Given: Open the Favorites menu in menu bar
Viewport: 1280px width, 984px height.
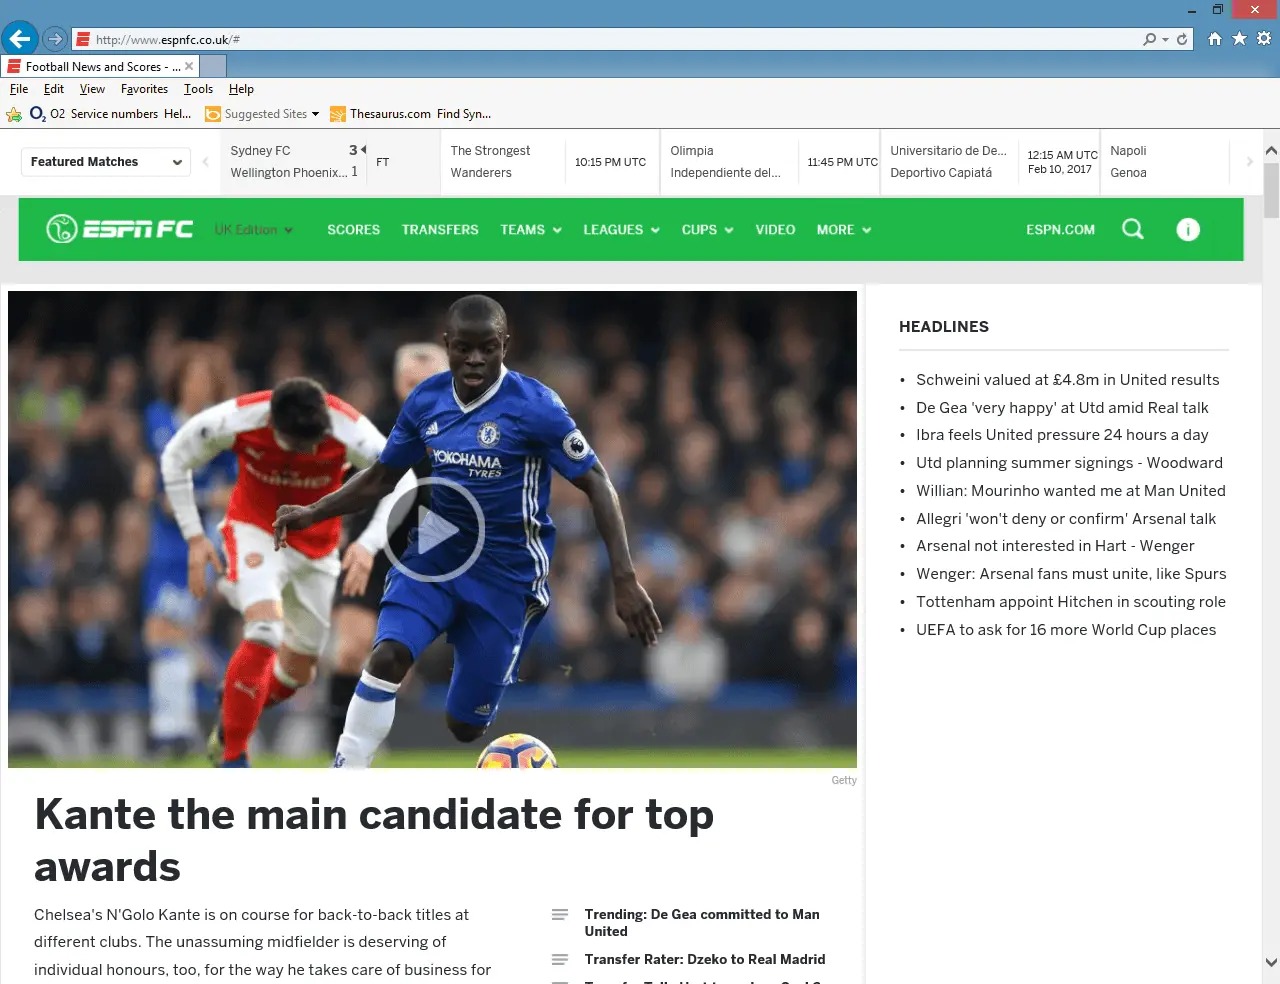Looking at the screenshot, I should [144, 89].
